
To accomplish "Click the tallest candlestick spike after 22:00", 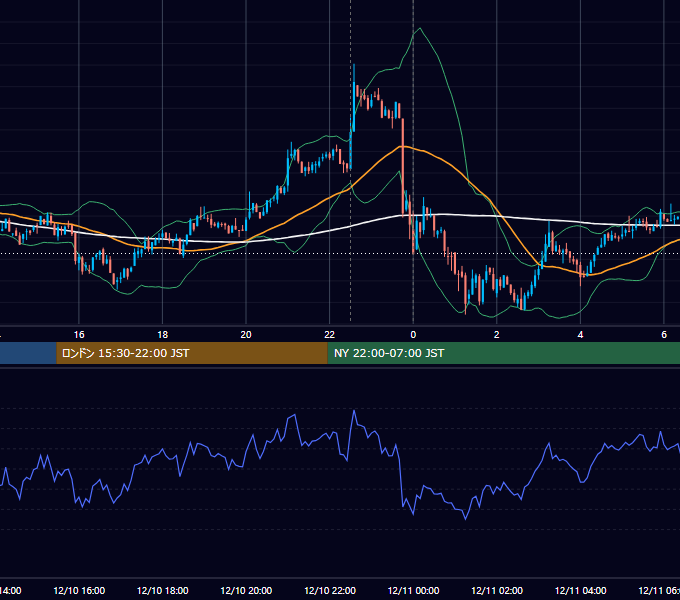I will 354,98.
